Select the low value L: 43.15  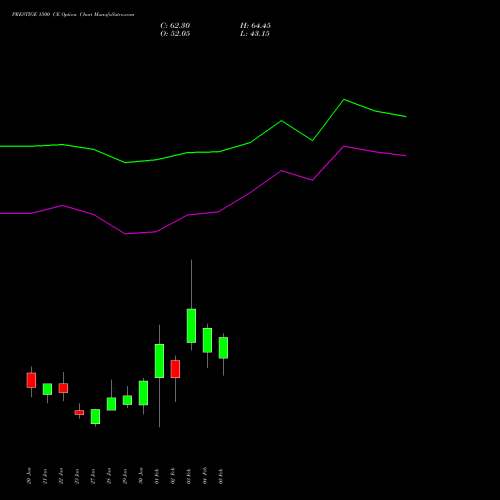click(x=255, y=34)
